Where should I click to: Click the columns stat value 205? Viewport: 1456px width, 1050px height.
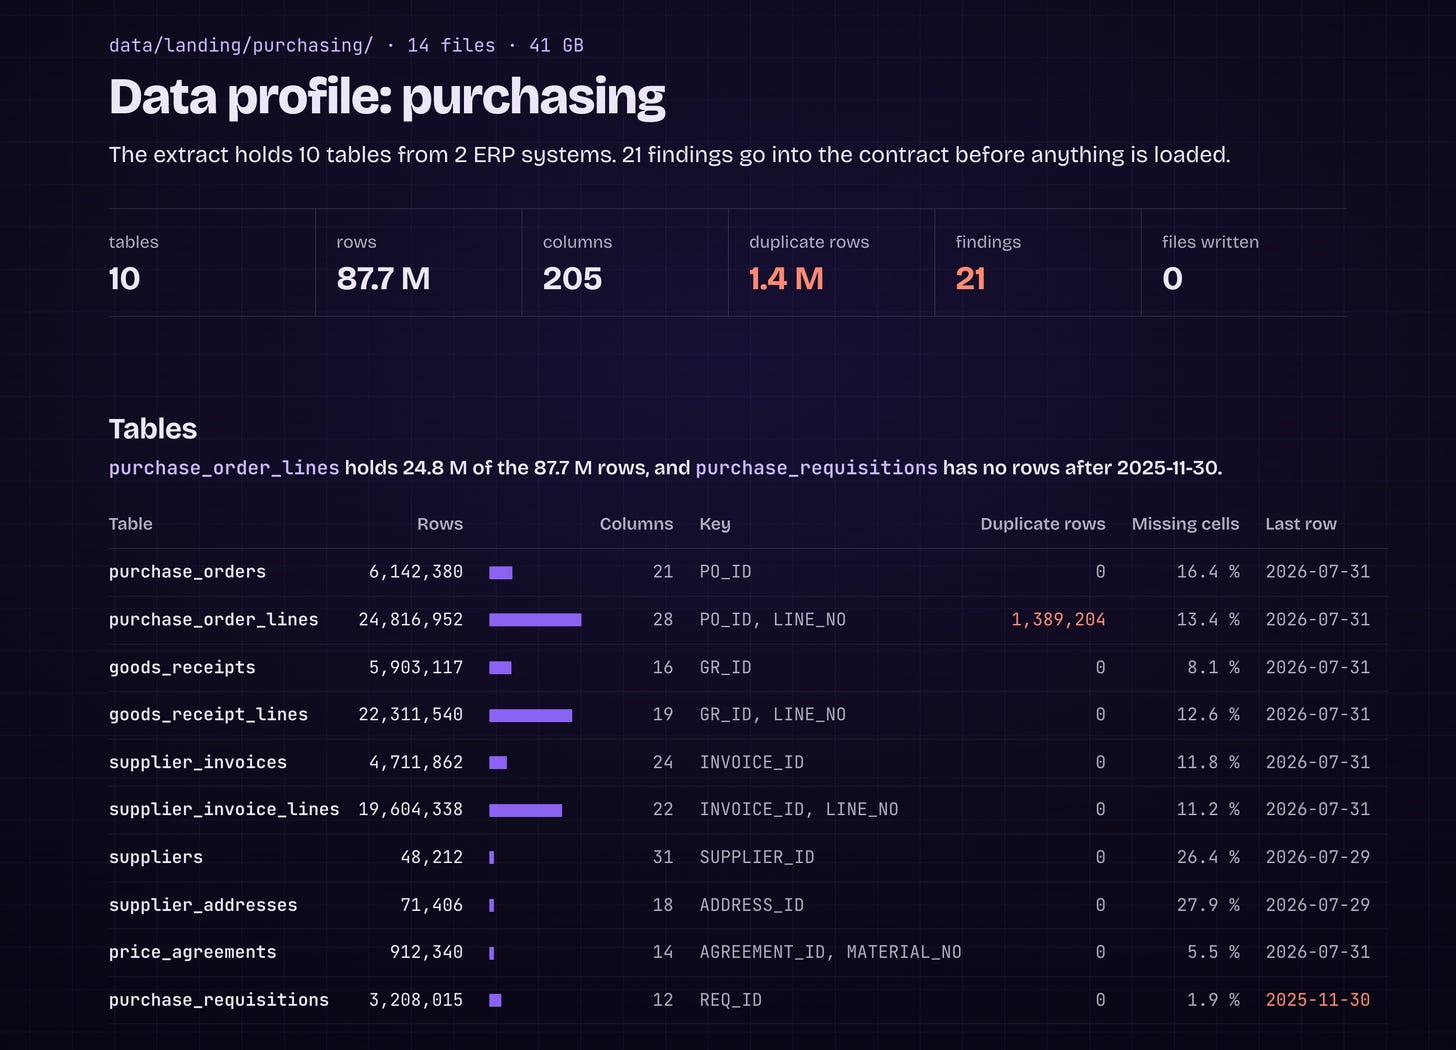point(572,278)
